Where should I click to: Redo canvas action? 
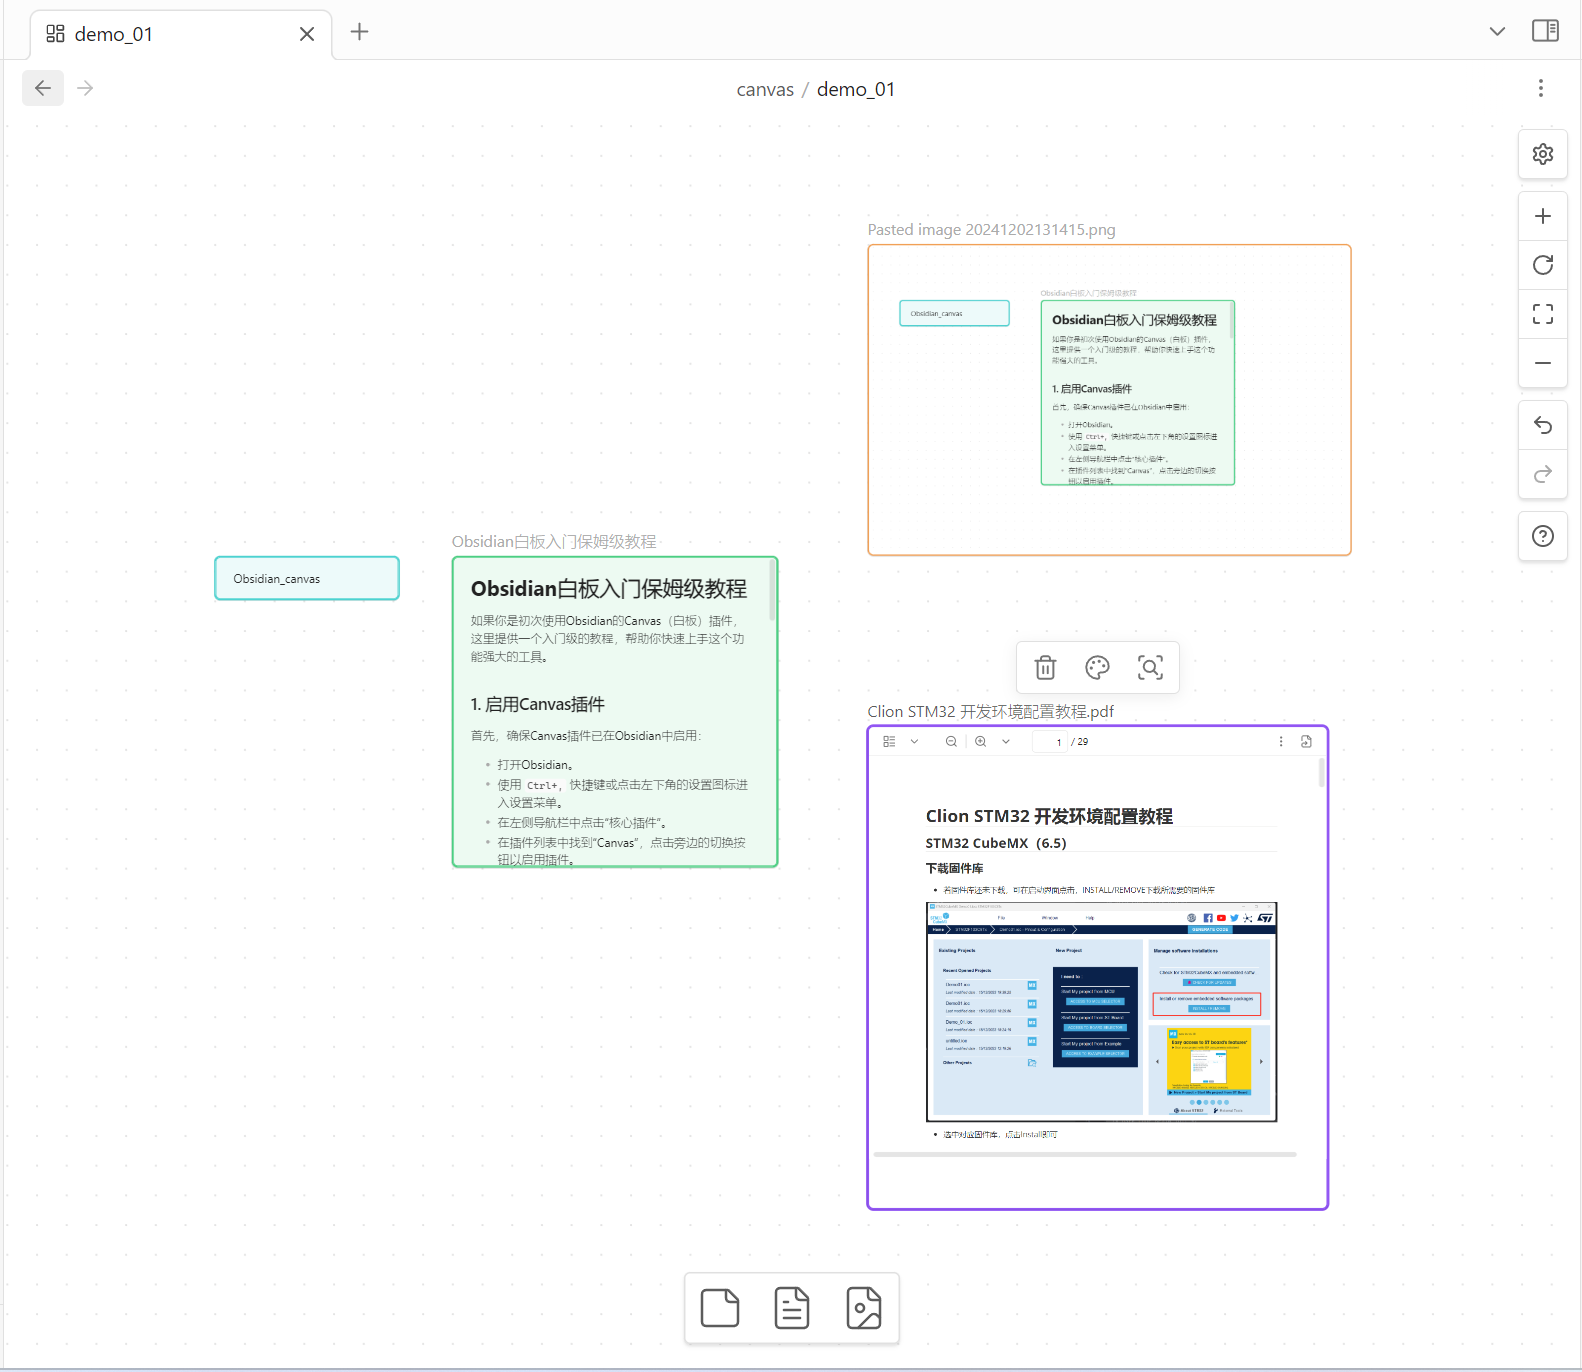point(1543,474)
